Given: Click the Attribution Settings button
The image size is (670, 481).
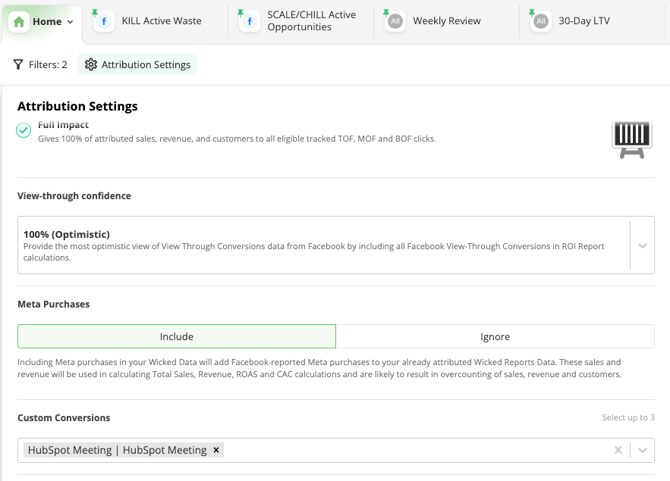Looking at the screenshot, I should (x=137, y=65).
